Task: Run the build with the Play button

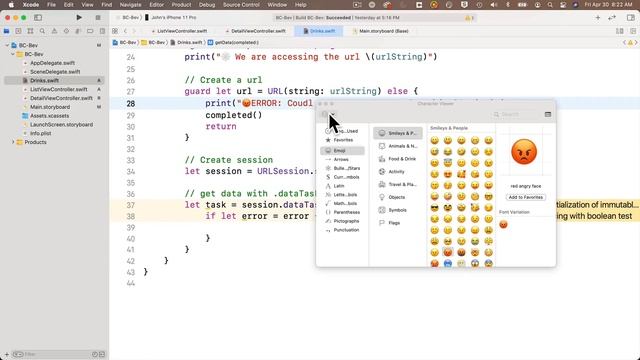Action: [79, 18]
